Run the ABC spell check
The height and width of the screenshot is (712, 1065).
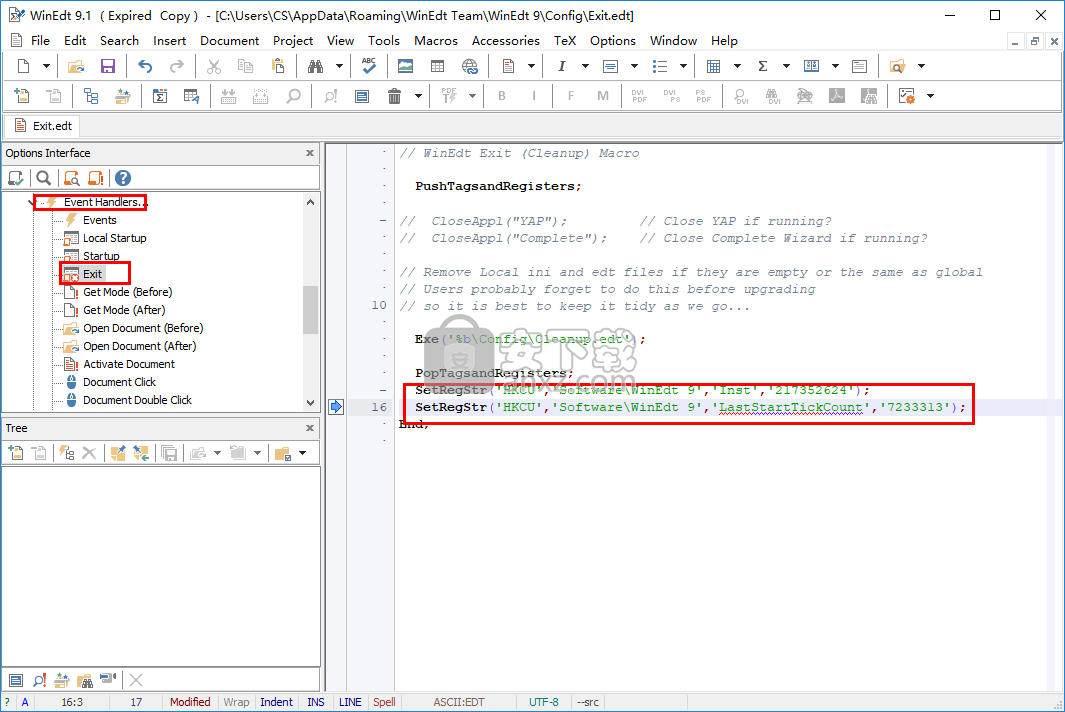pos(369,66)
